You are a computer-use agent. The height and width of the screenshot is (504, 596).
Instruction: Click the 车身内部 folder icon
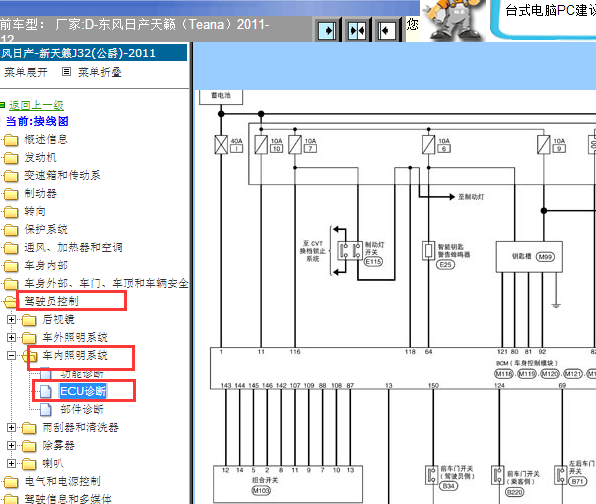click(x=11, y=266)
